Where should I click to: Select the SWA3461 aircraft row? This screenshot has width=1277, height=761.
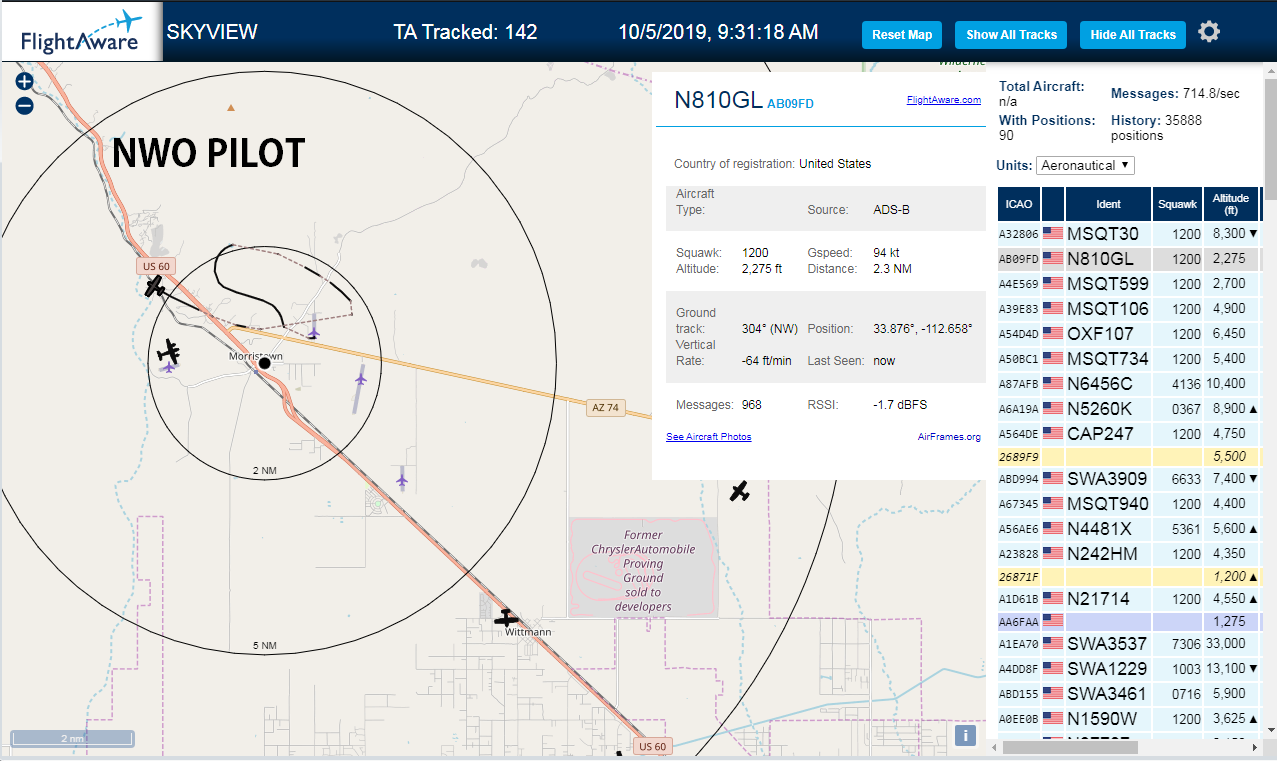pyautogui.click(x=1129, y=693)
